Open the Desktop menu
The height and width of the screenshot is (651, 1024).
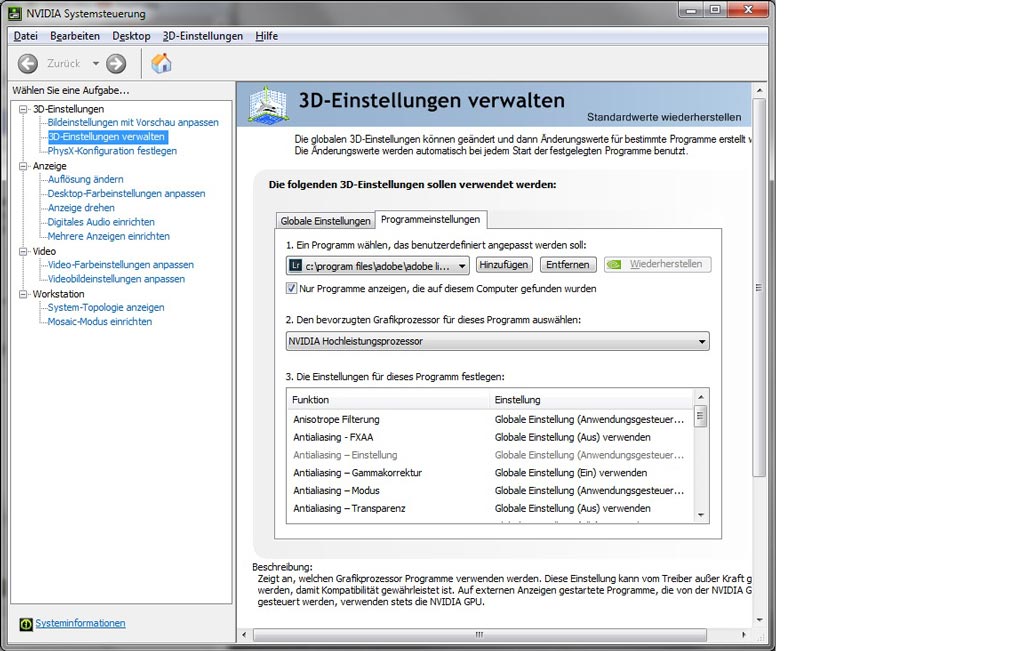point(131,36)
